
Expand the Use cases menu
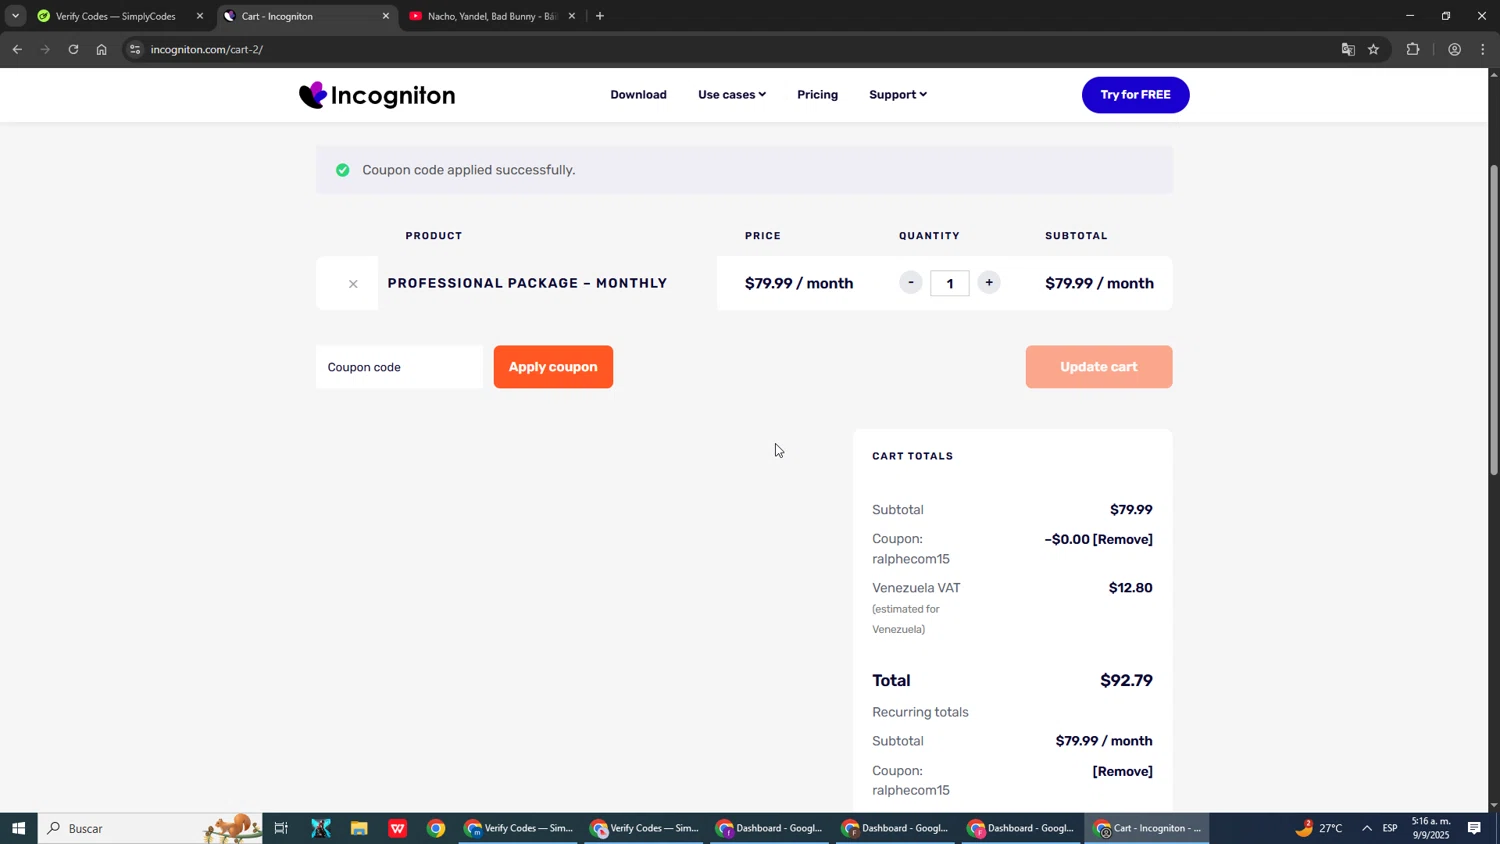pos(732,95)
